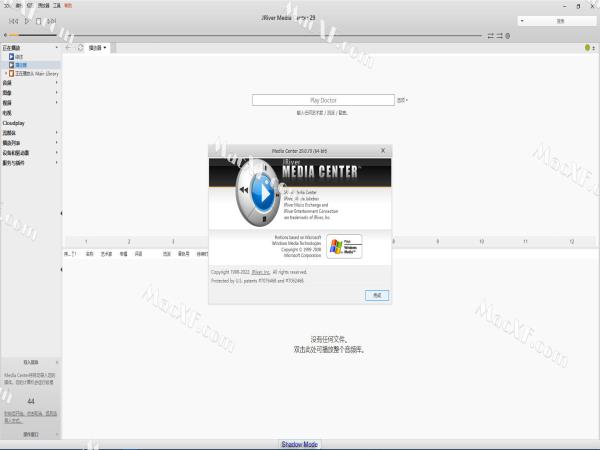This screenshot has width=600, height=450.
Task: Open the Main Library item in tree
Action: [34, 73]
